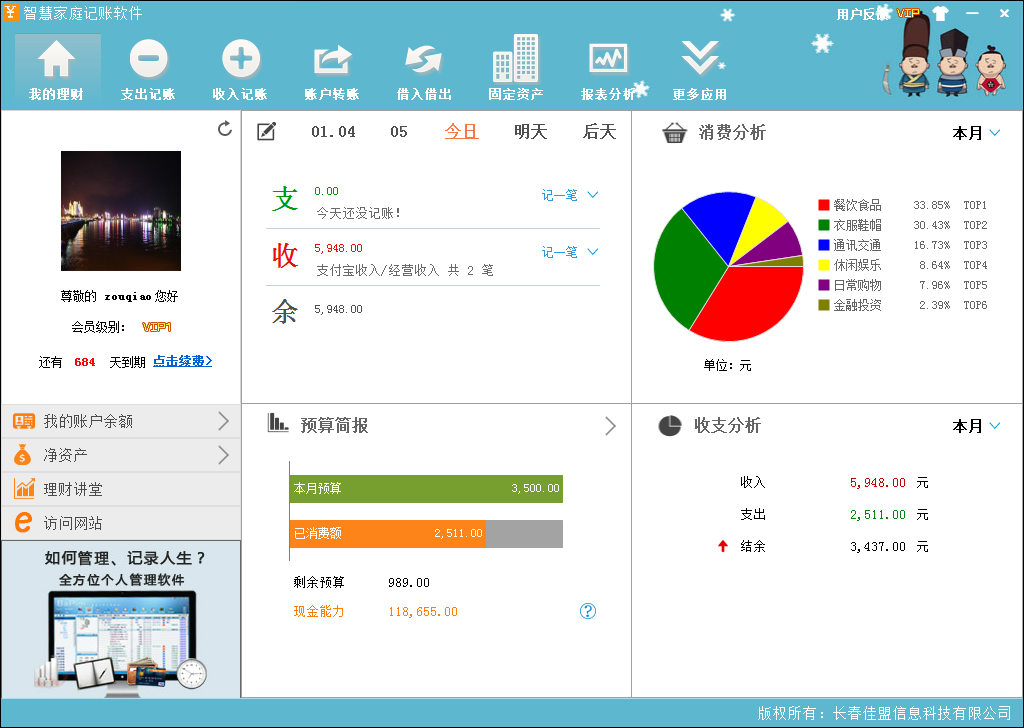
Task: Click the red 餐饮食品 legend swatch
Action: click(x=824, y=205)
